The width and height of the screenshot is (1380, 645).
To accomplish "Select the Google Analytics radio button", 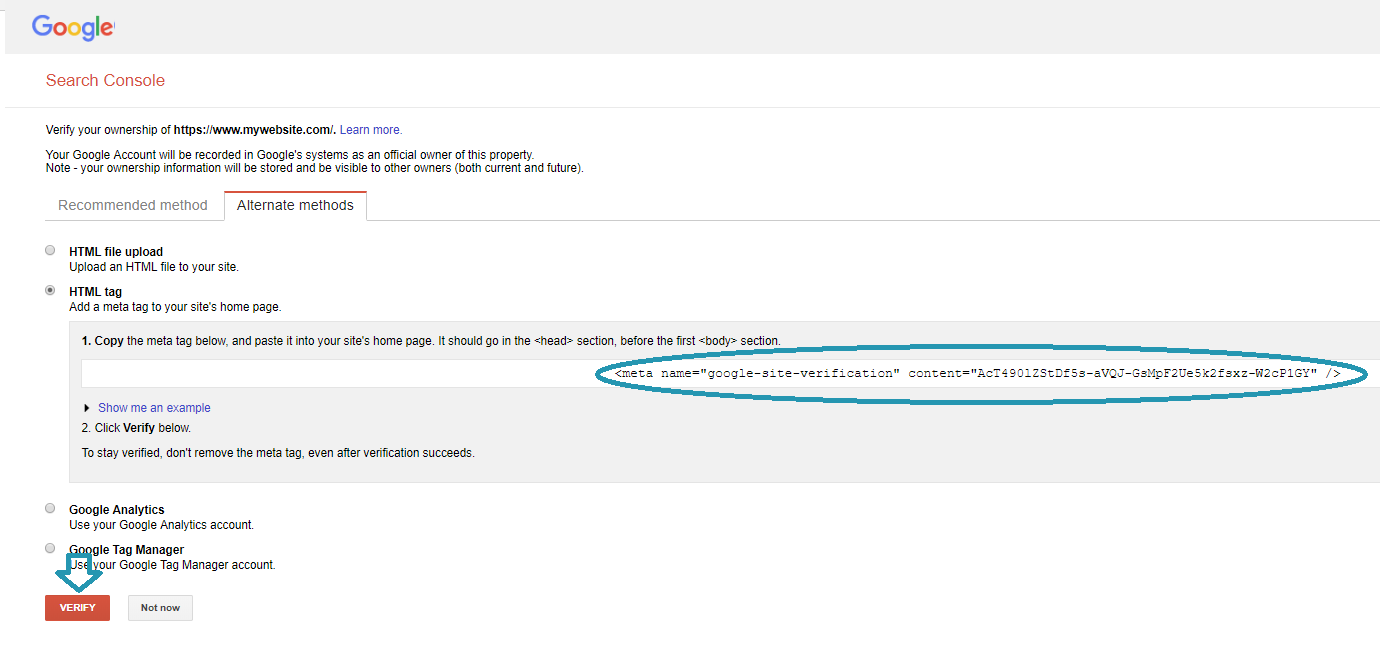I will pyautogui.click(x=50, y=509).
